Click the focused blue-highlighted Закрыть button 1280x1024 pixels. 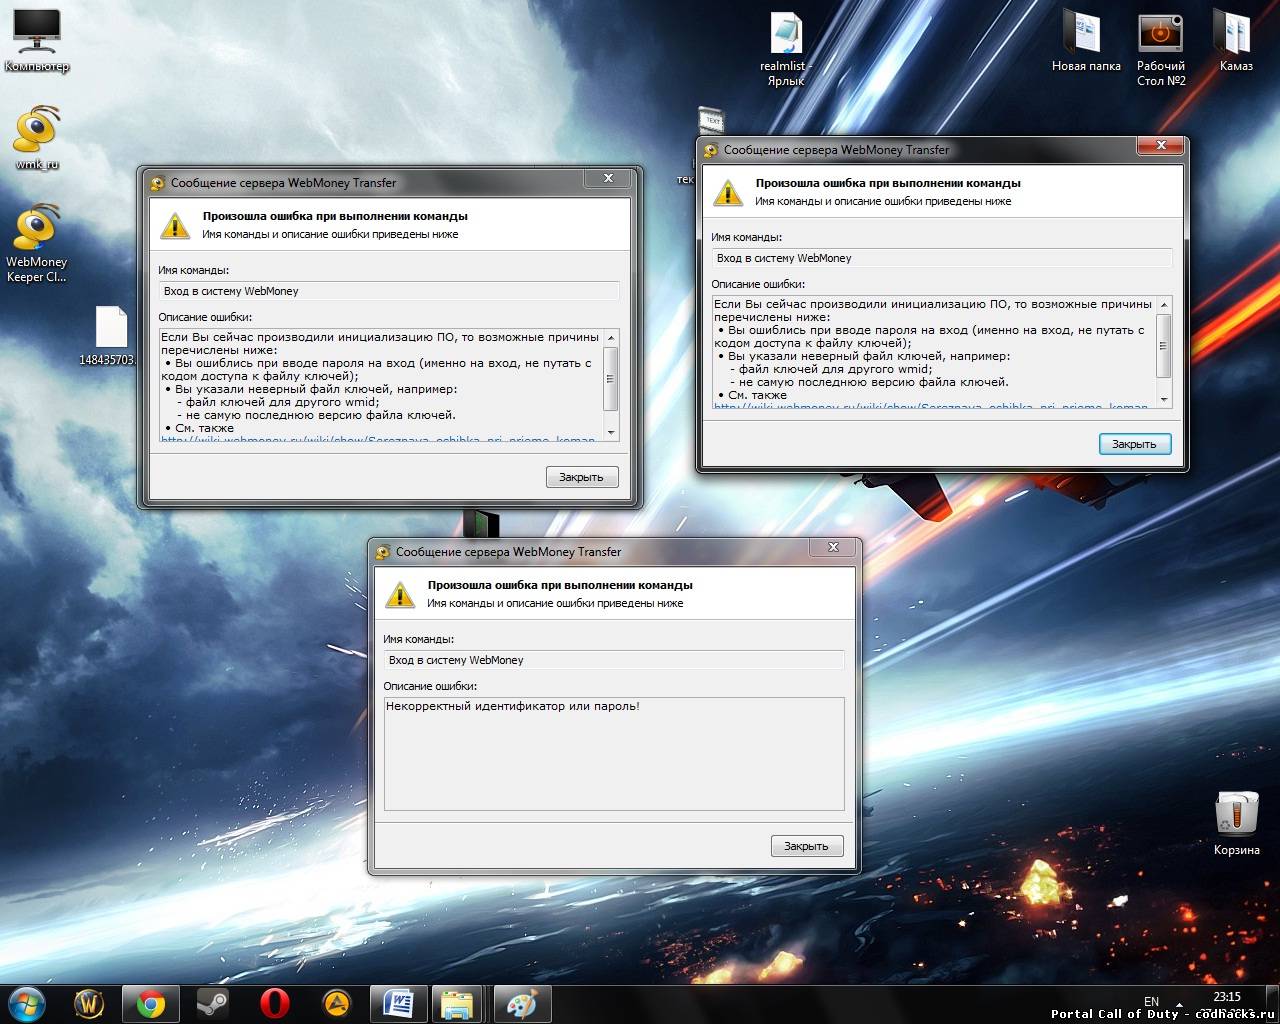pos(1135,444)
